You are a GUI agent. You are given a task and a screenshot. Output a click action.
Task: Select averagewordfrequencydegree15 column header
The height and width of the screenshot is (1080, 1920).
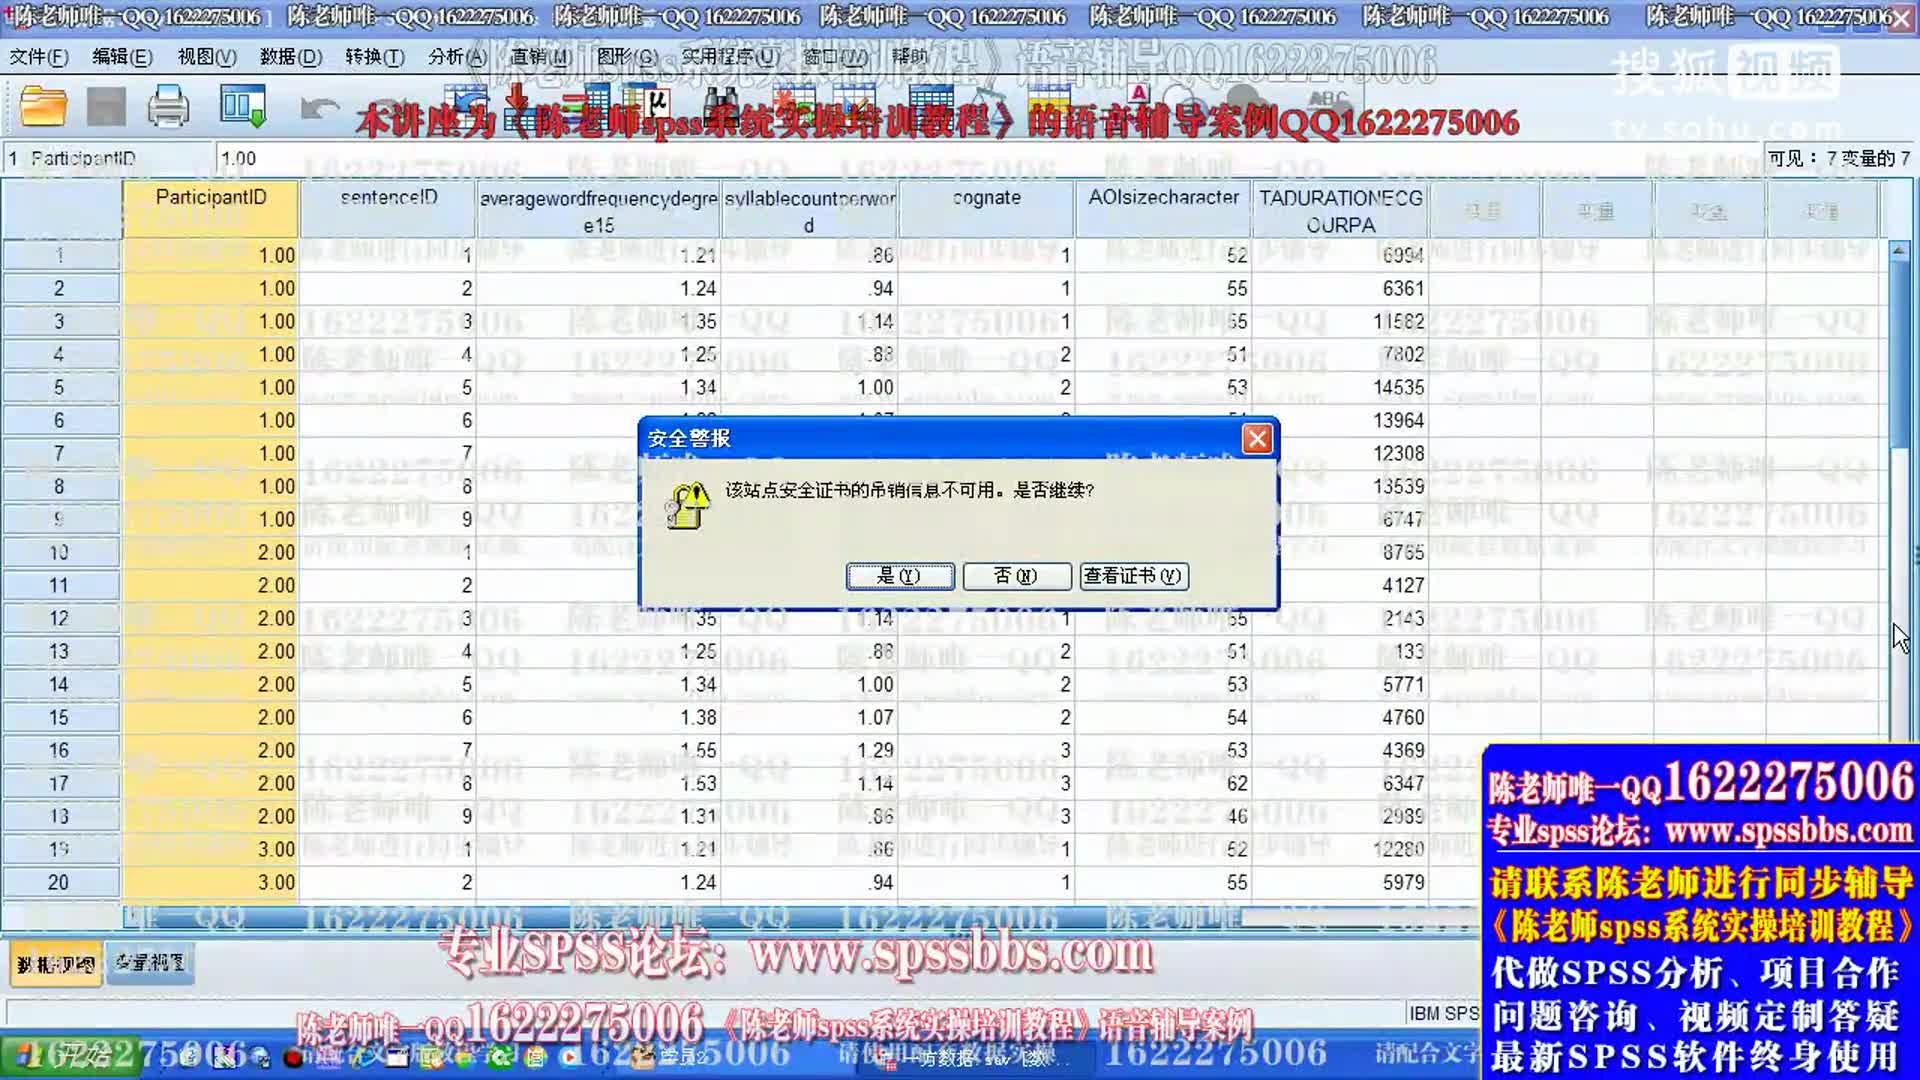click(x=598, y=210)
